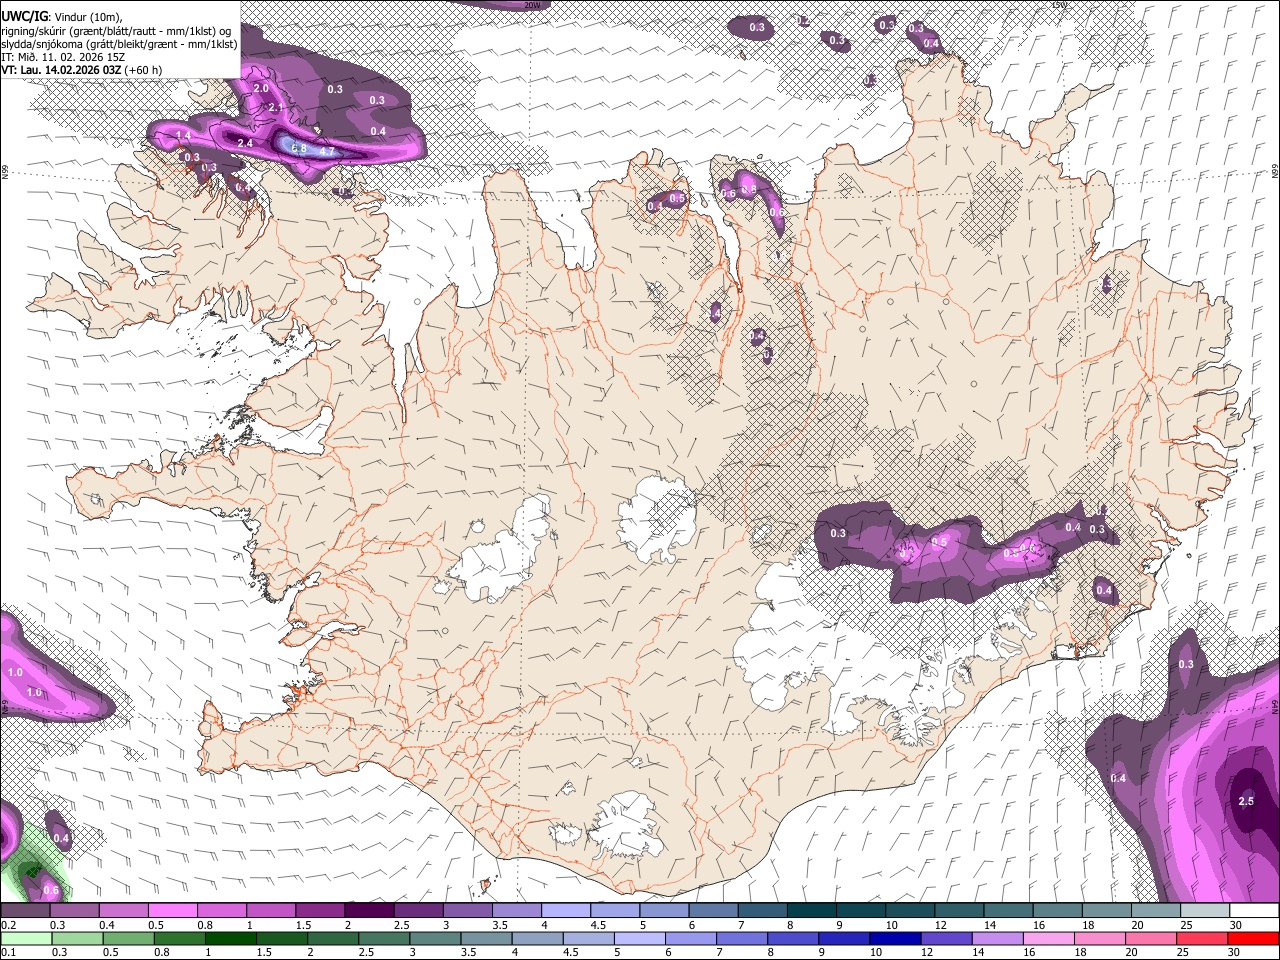Pick the upper legend pink swatch between 0.5 and 0.8
Image resolution: width=1280 pixels, height=960 pixels.
tap(173, 910)
